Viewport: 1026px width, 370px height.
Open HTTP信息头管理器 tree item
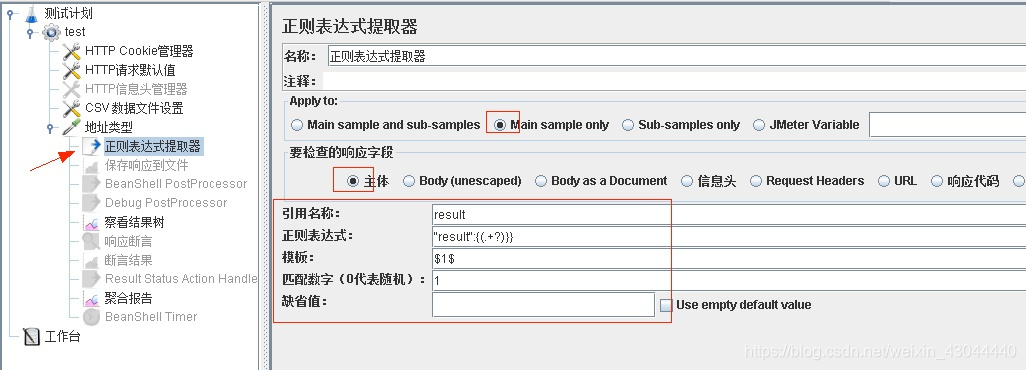click(136, 90)
